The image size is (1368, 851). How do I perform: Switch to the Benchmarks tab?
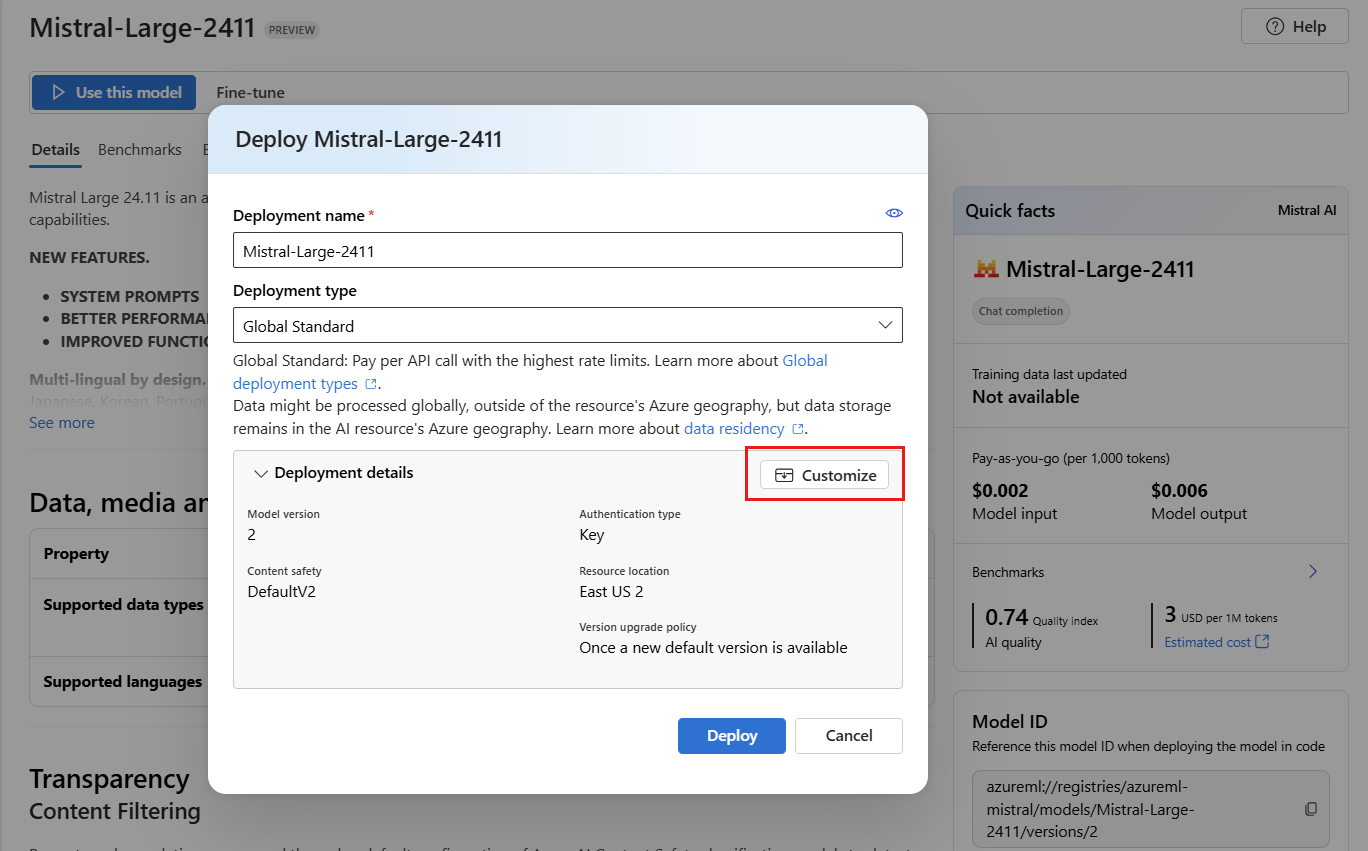point(140,149)
